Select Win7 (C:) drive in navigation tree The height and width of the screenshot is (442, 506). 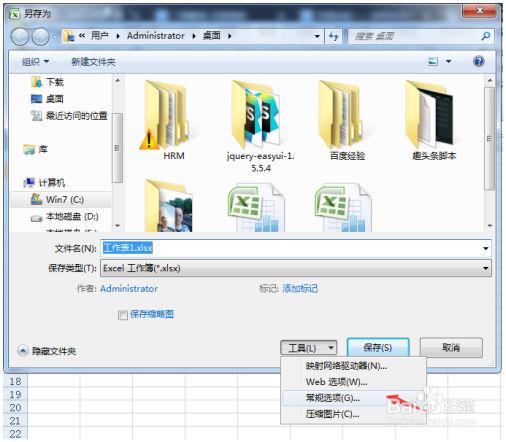[61, 200]
